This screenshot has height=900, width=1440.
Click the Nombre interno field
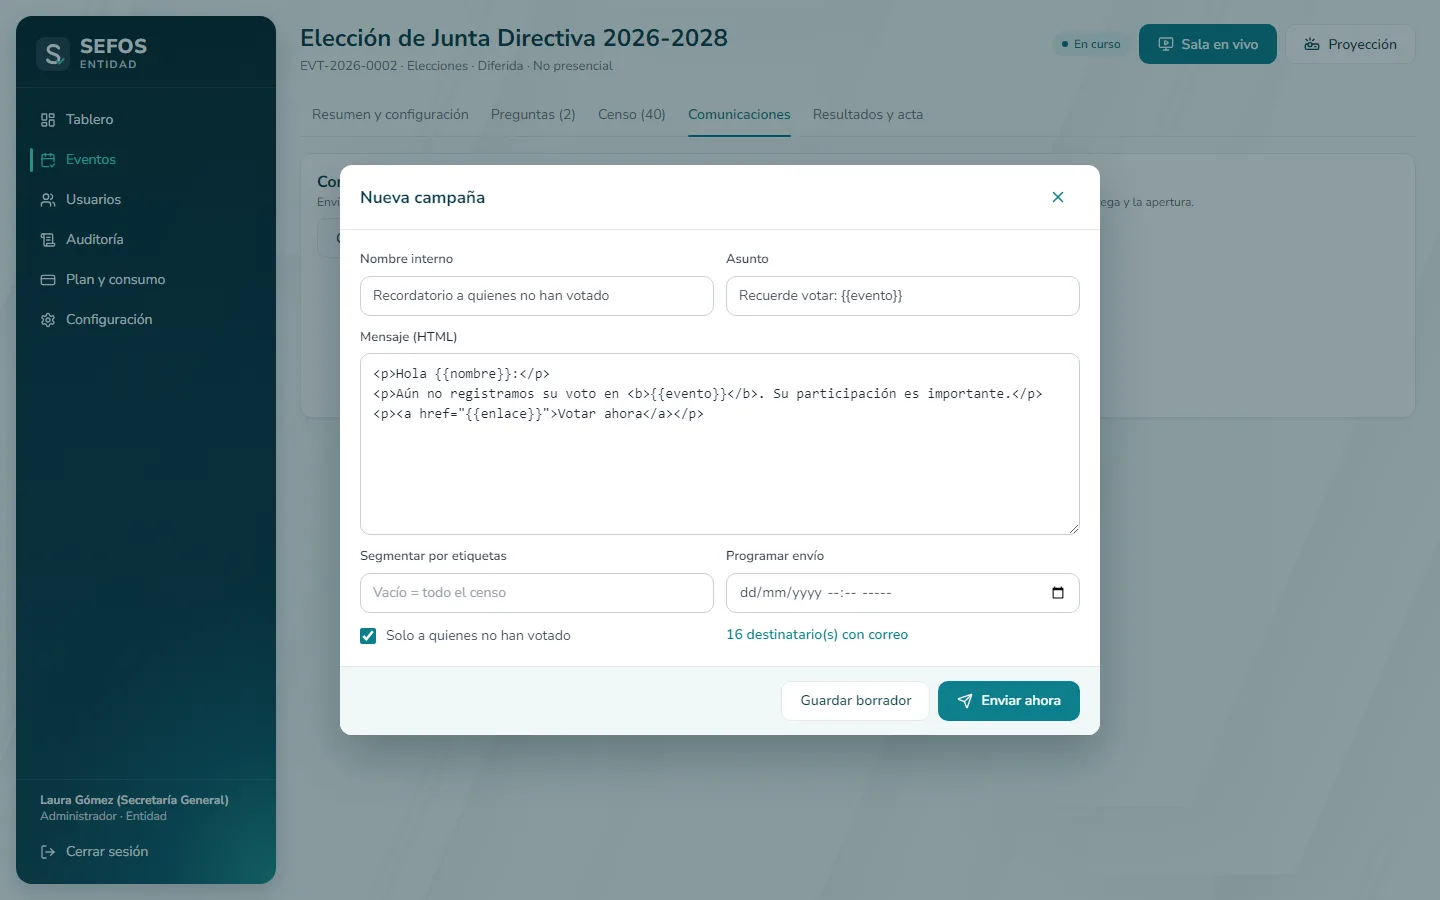537,296
